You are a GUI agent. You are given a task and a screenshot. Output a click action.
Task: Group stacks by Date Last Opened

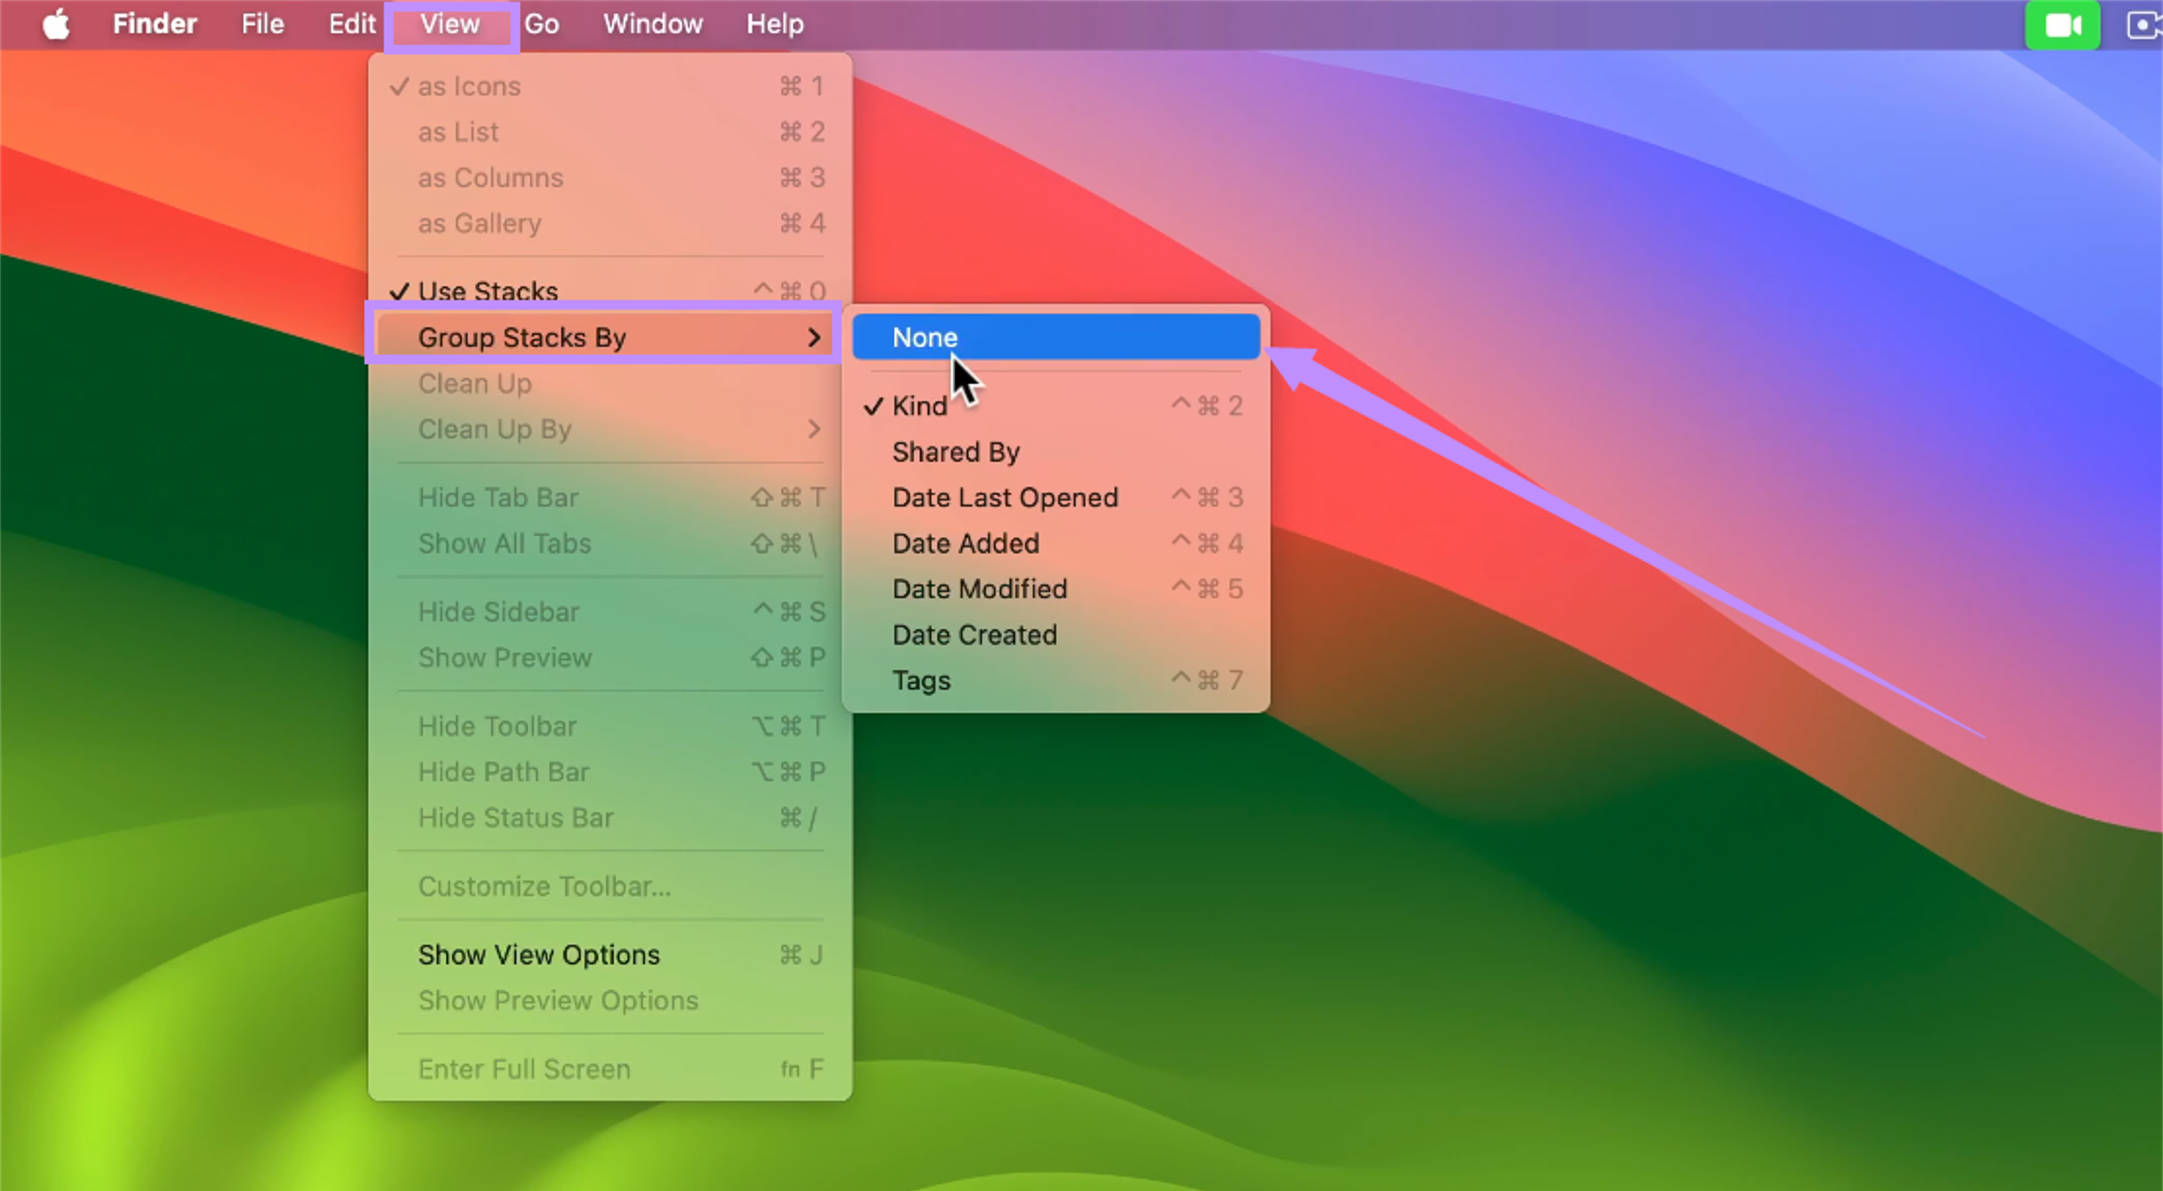click(1056, 497)
